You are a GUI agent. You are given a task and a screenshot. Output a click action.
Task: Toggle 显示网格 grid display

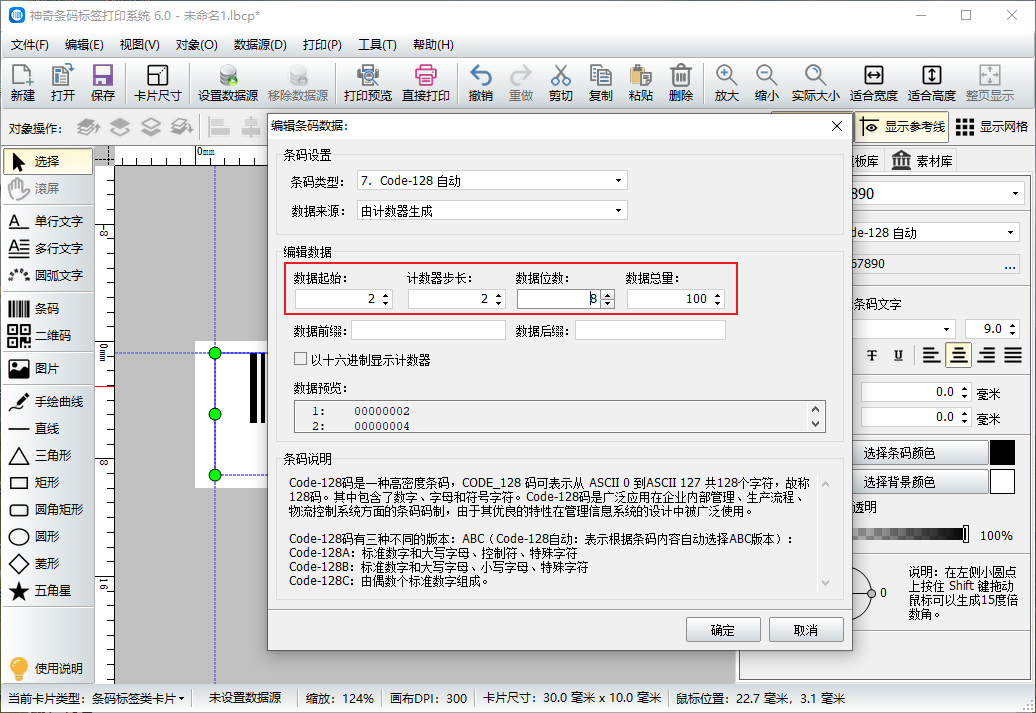(992, 127)
